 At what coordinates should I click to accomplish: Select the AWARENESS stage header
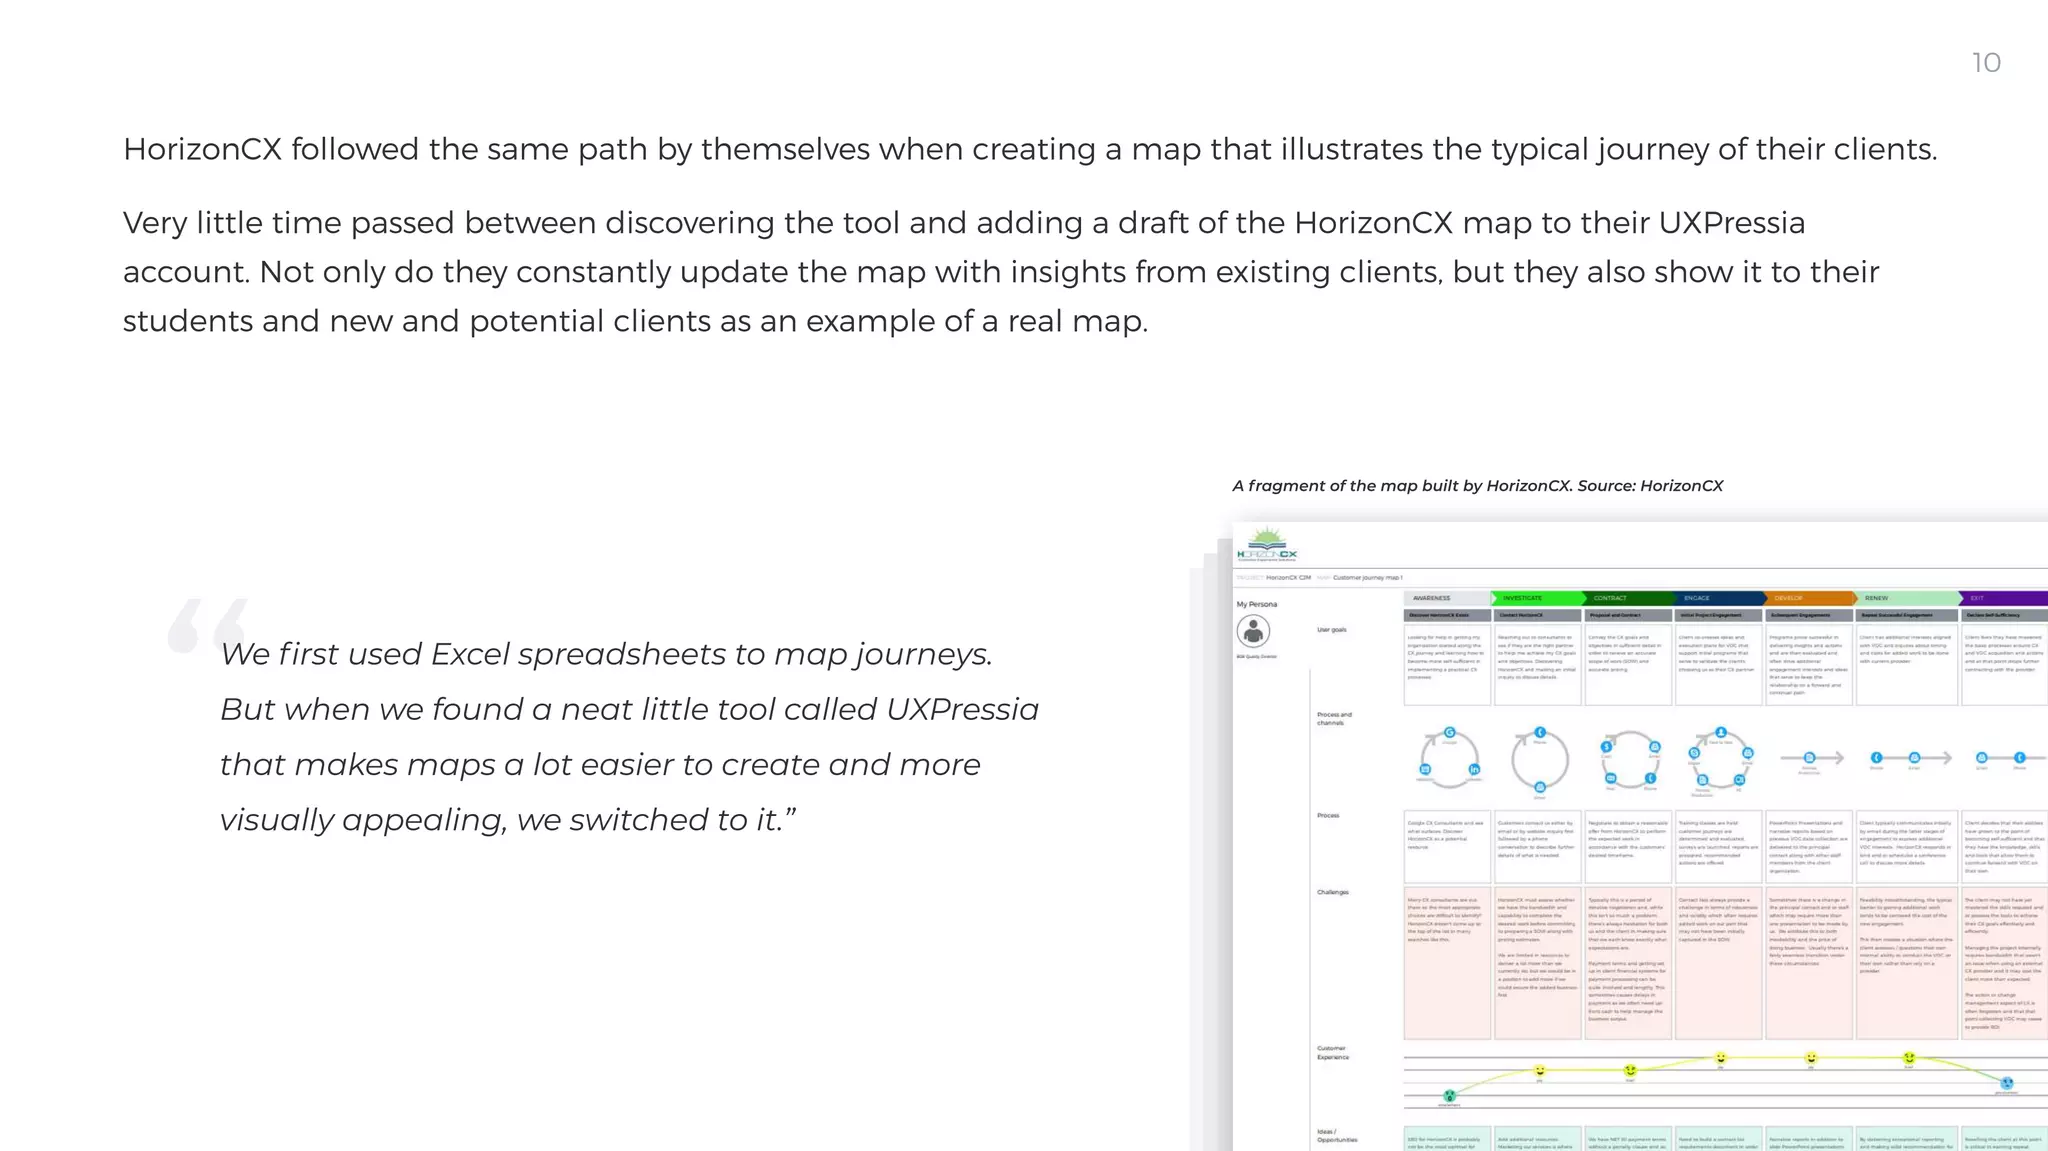pyautogui.click(x=1447, y=598)
